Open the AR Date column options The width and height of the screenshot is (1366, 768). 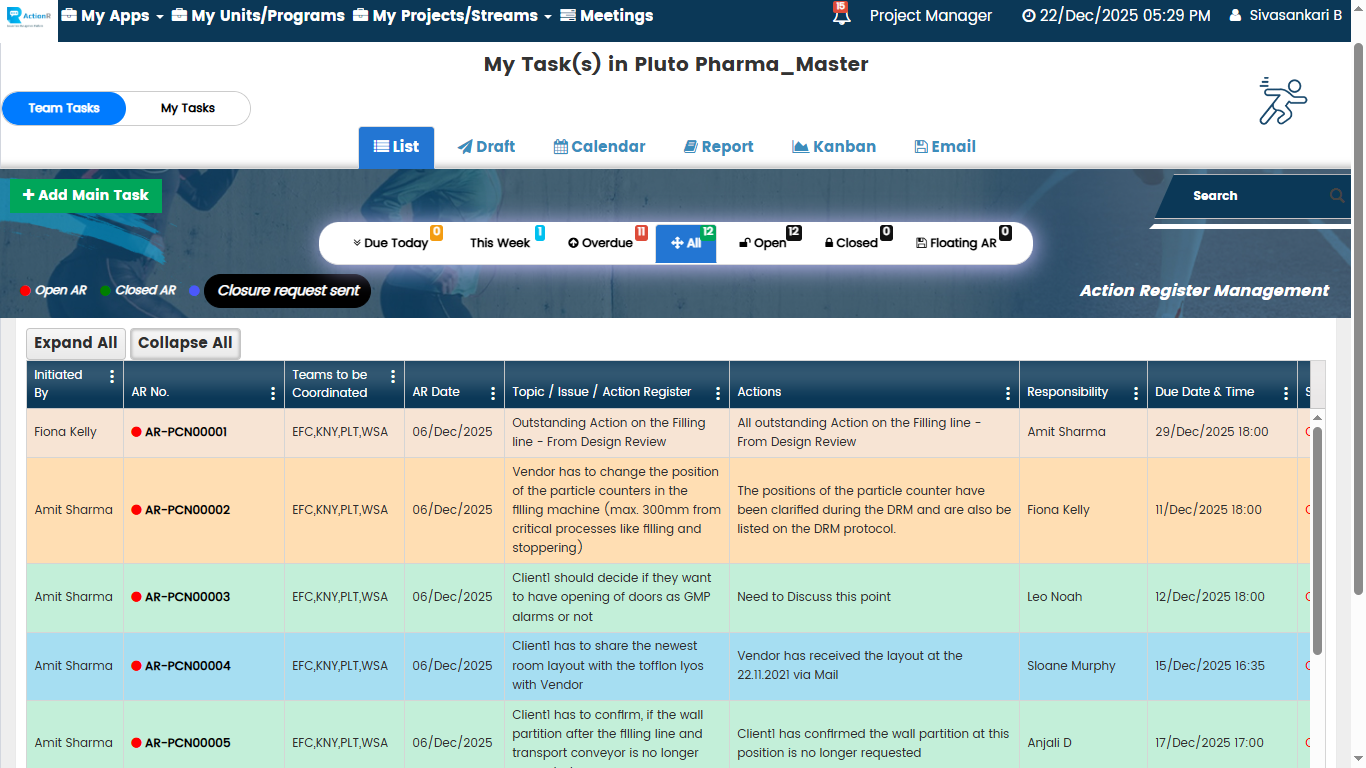[x=493, y=393]
